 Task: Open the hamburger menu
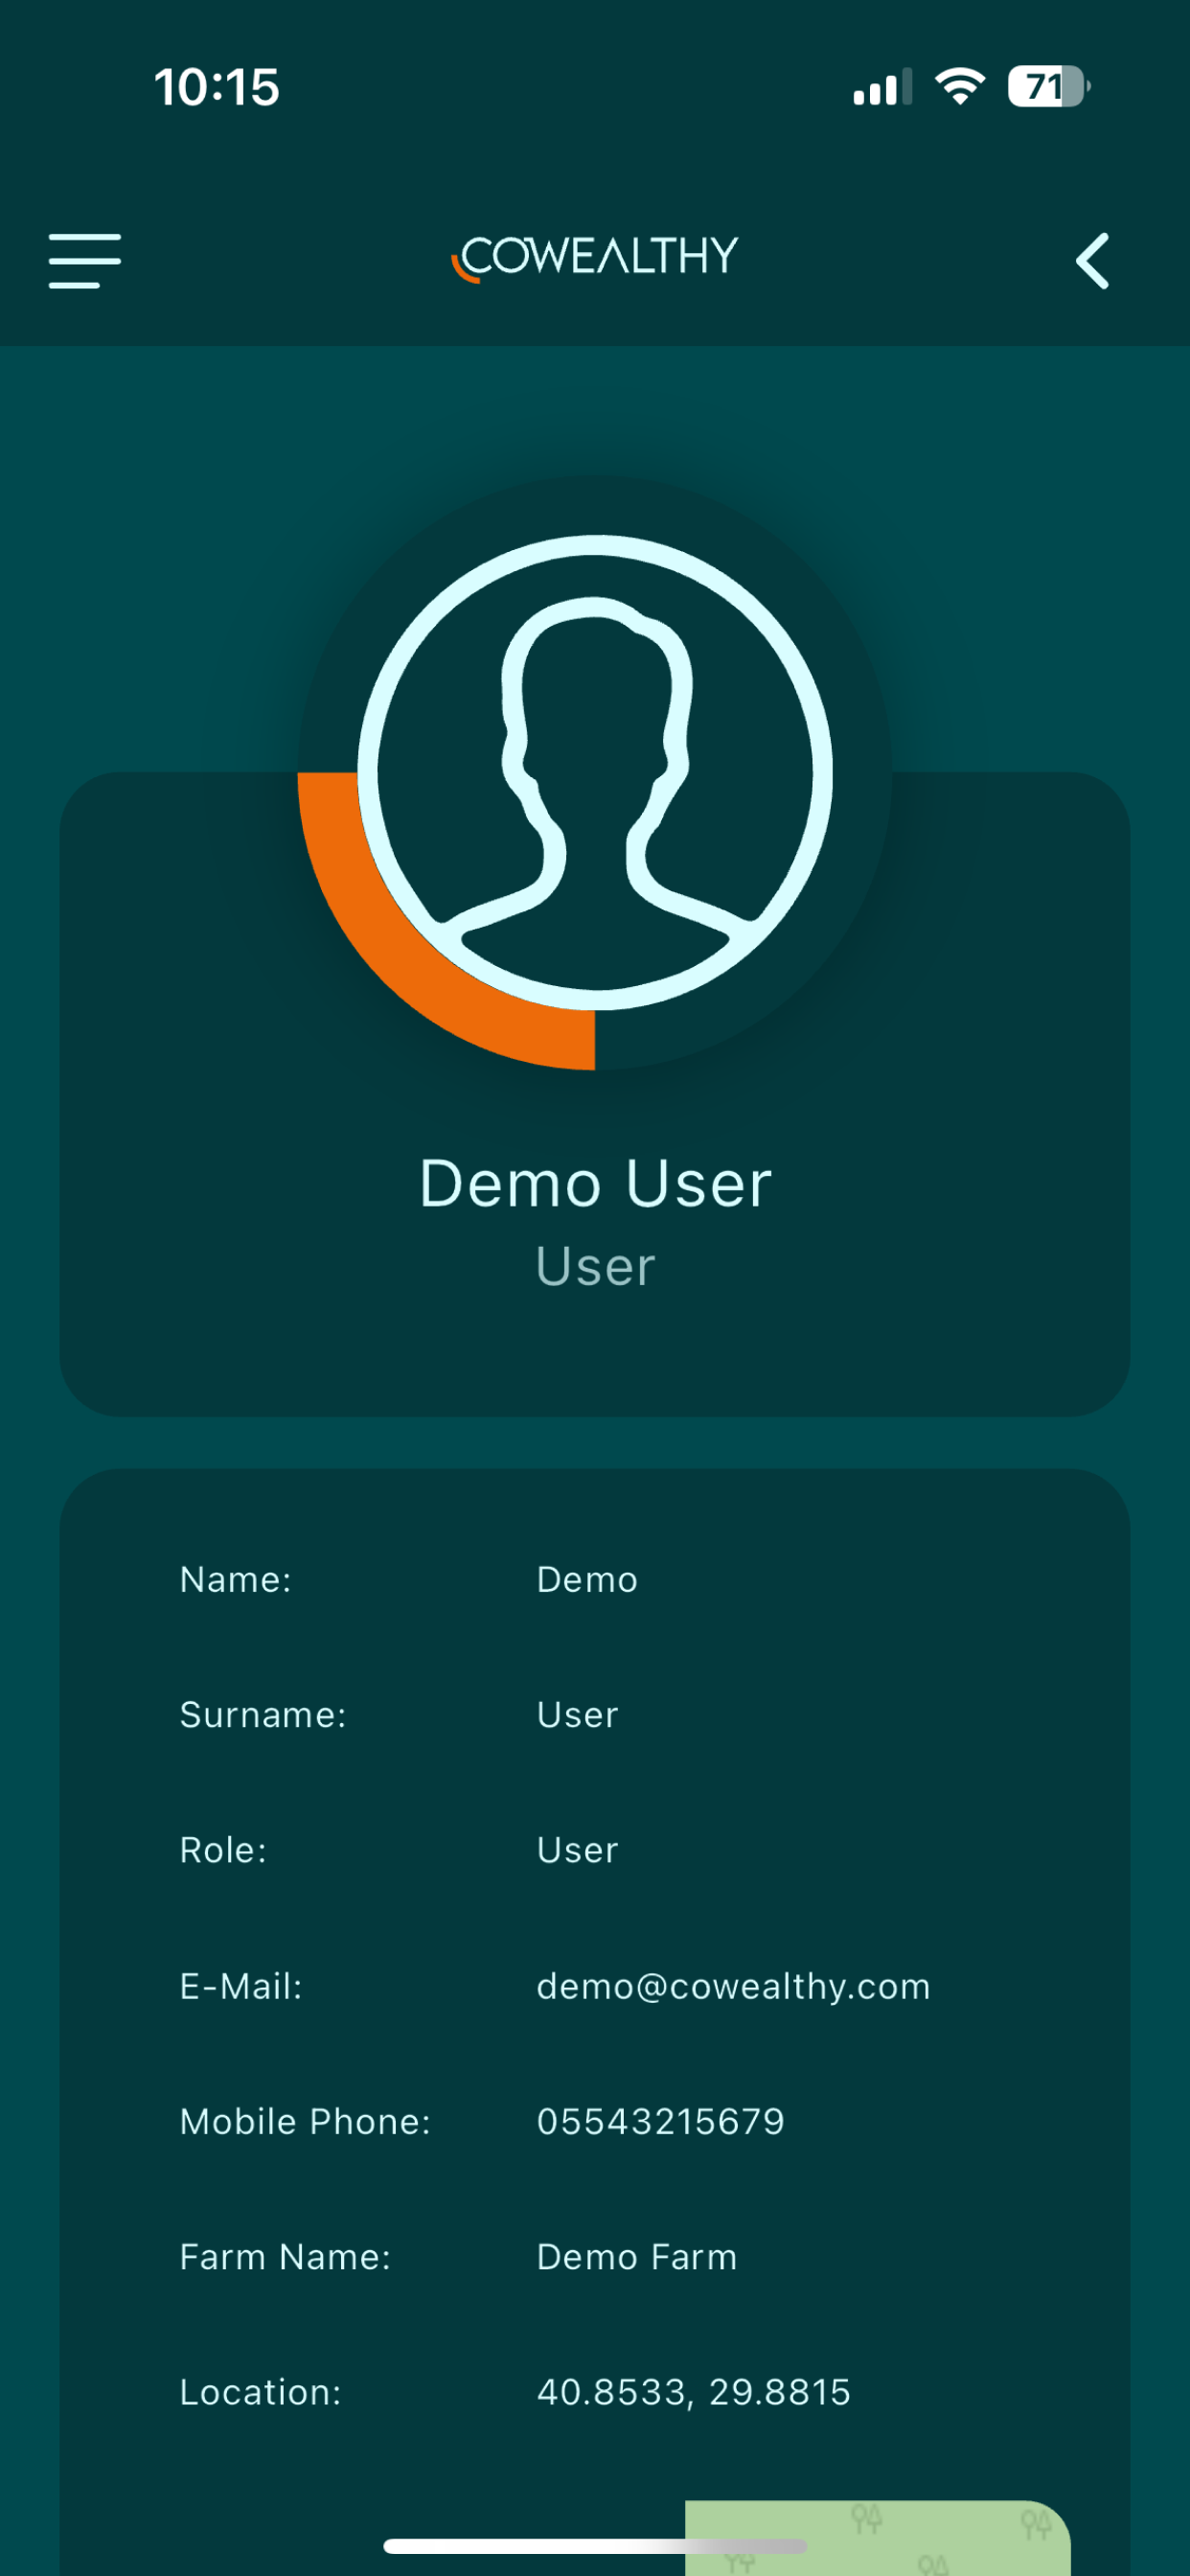85,261
